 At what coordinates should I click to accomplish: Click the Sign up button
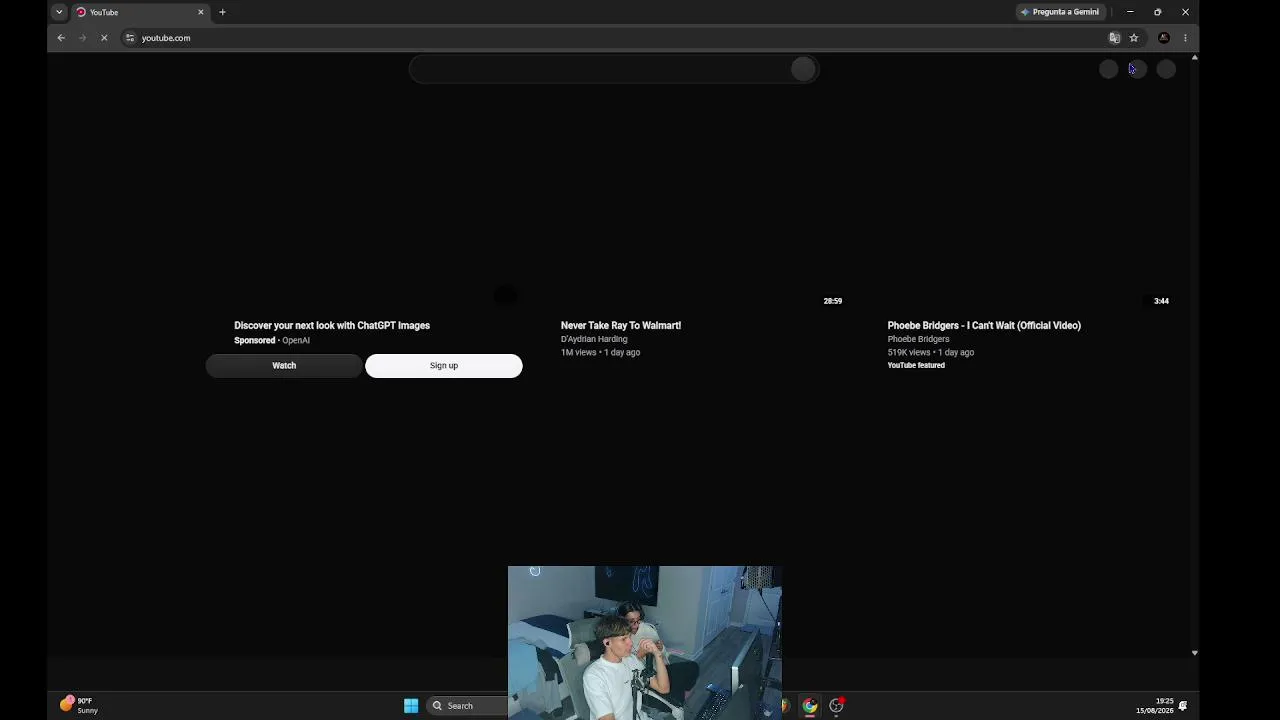(x=444, y=365)
